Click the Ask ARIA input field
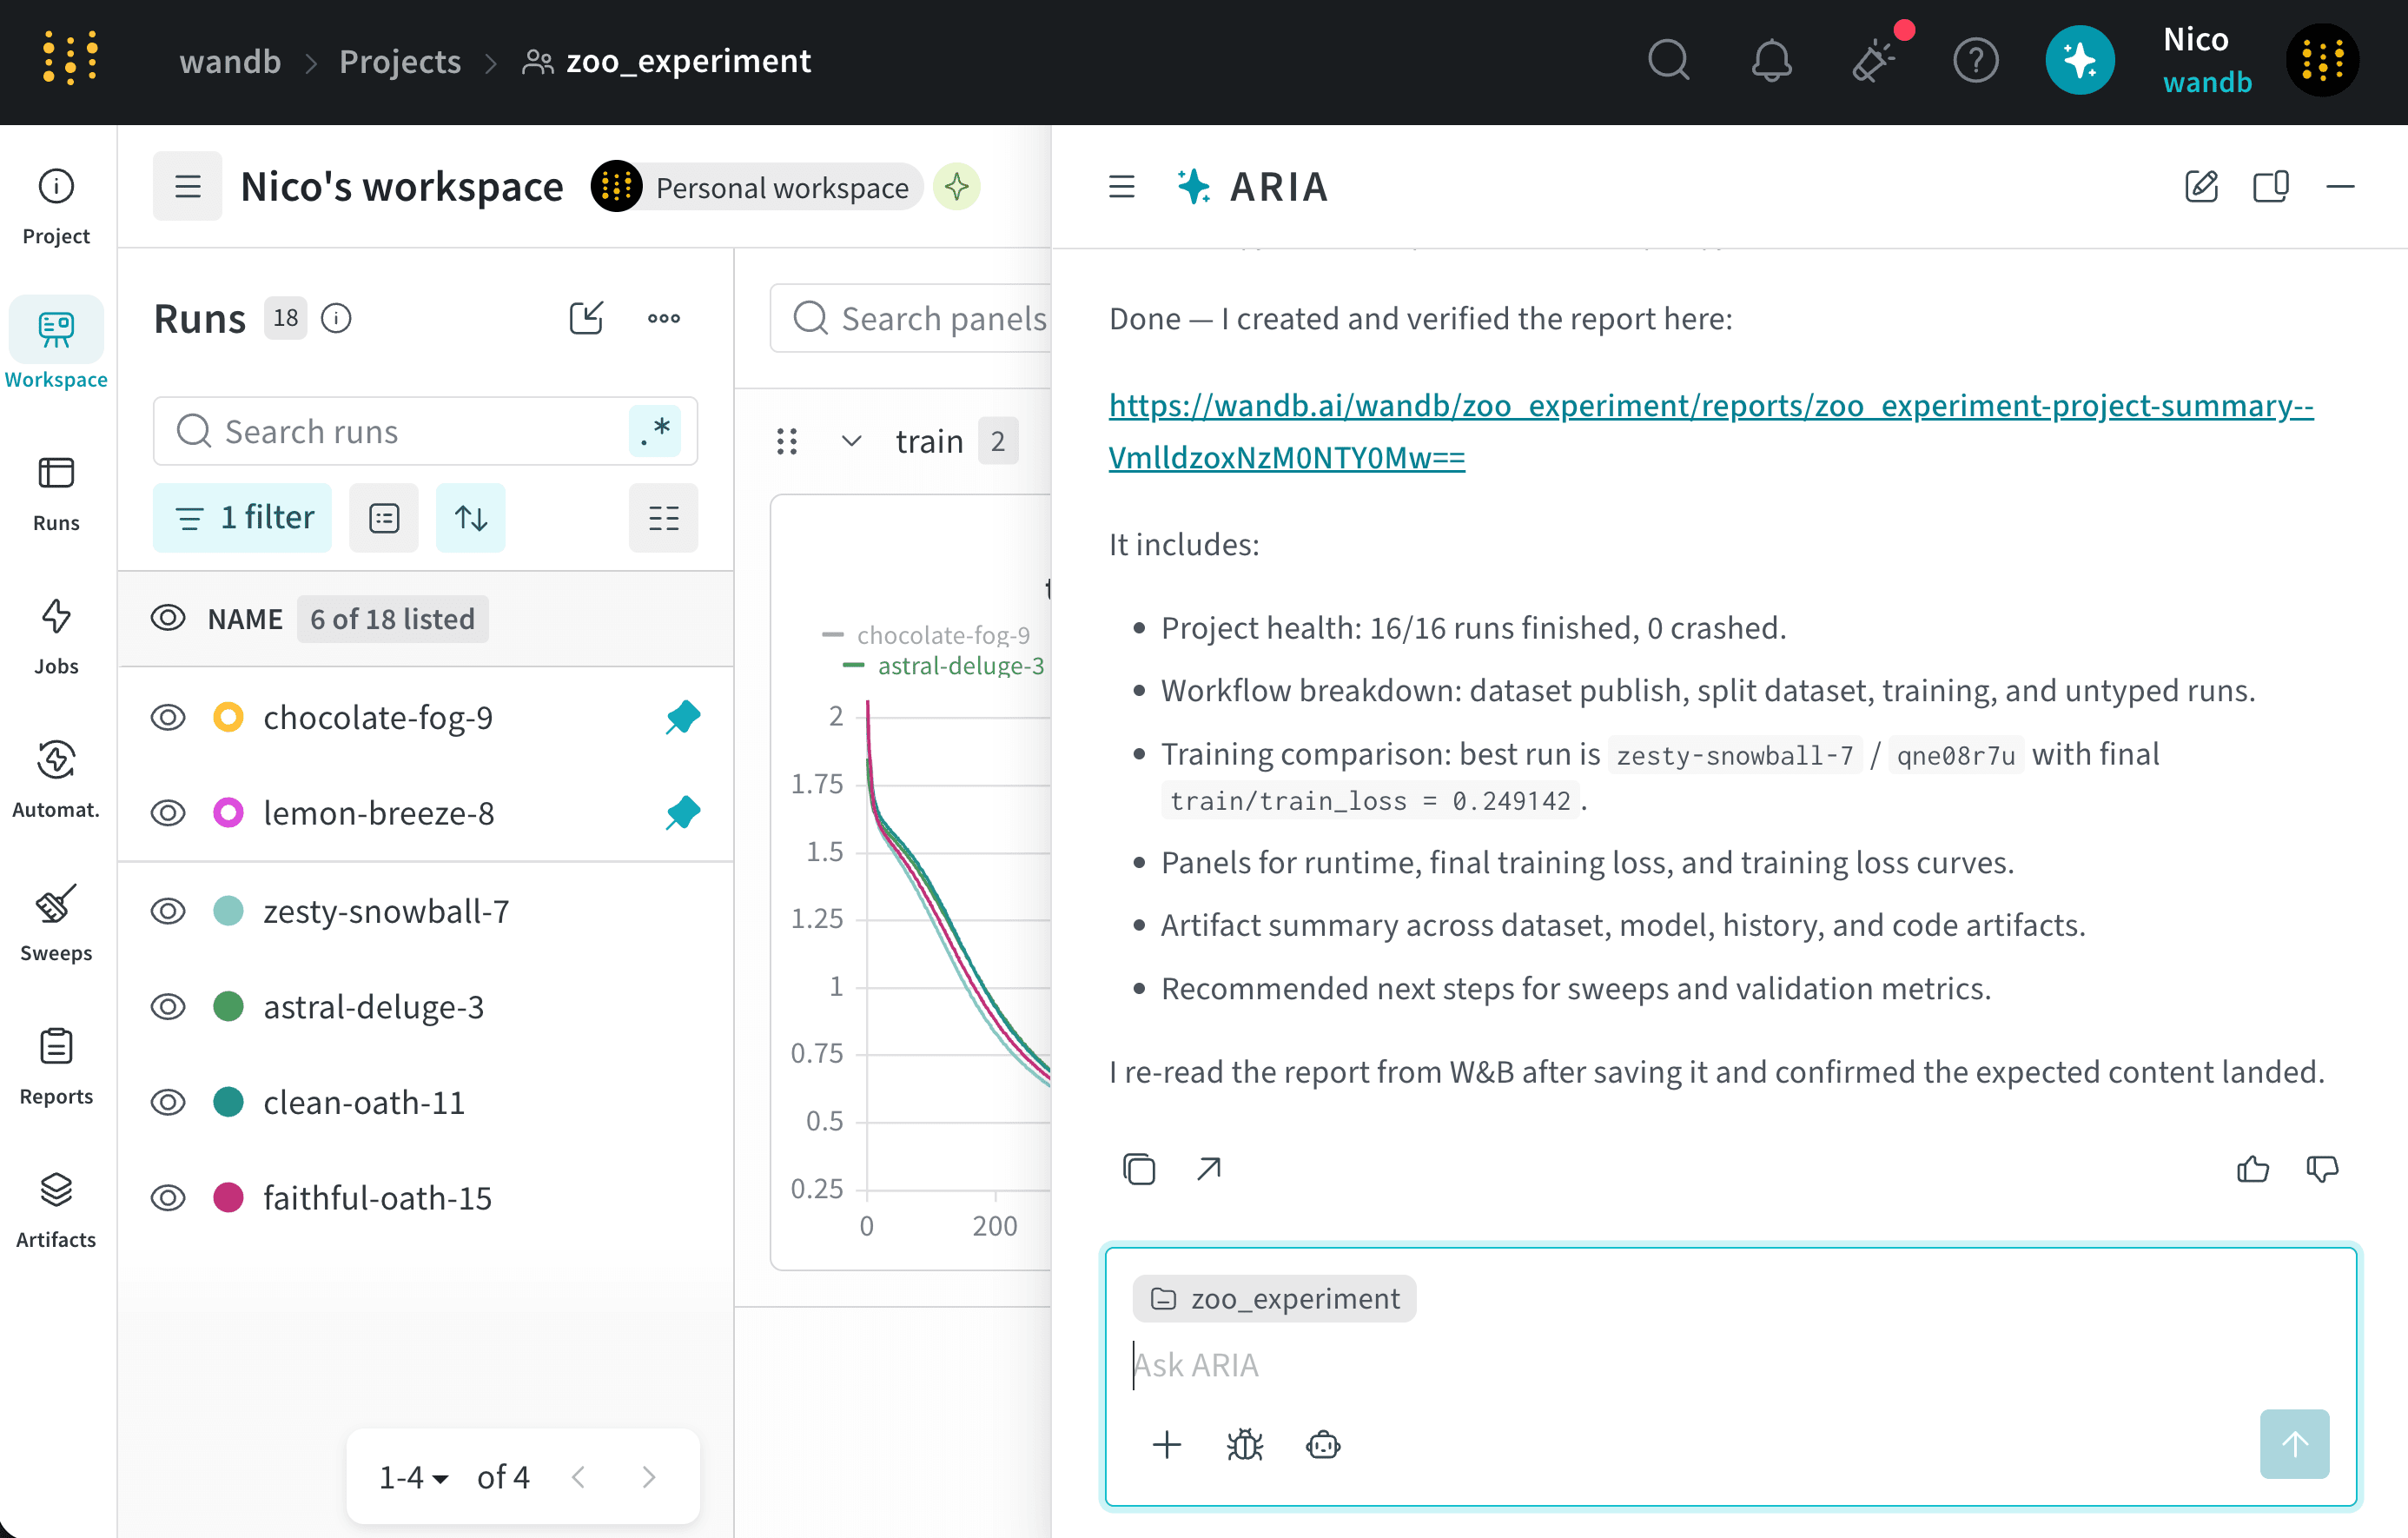 1730,1365
